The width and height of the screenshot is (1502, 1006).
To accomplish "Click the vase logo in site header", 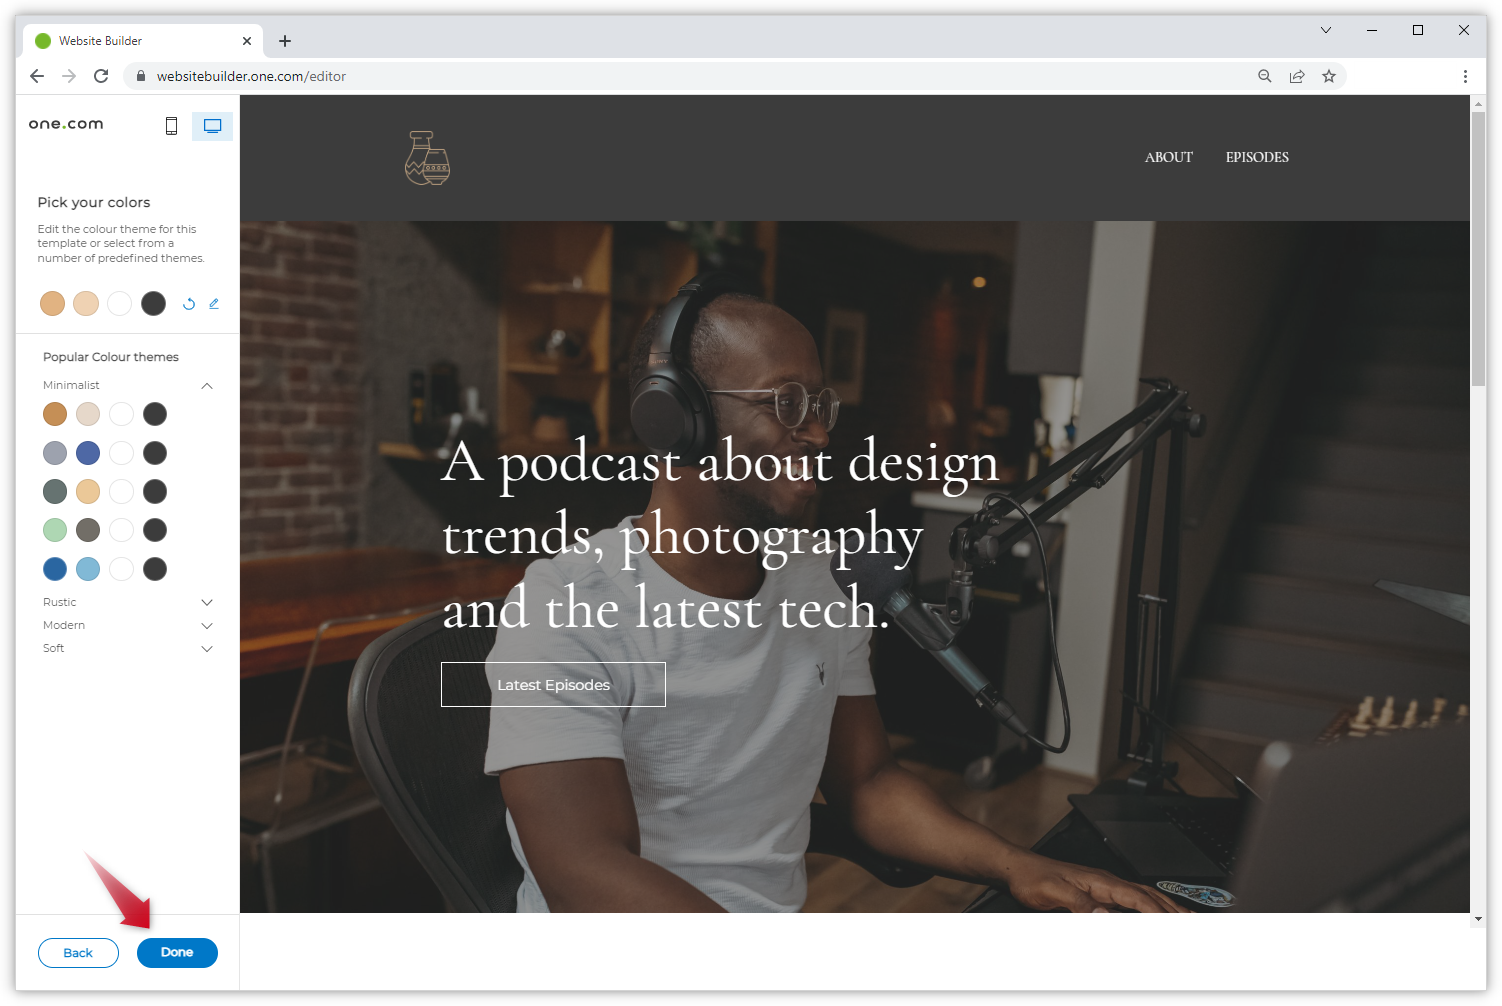I will (427, 158).
